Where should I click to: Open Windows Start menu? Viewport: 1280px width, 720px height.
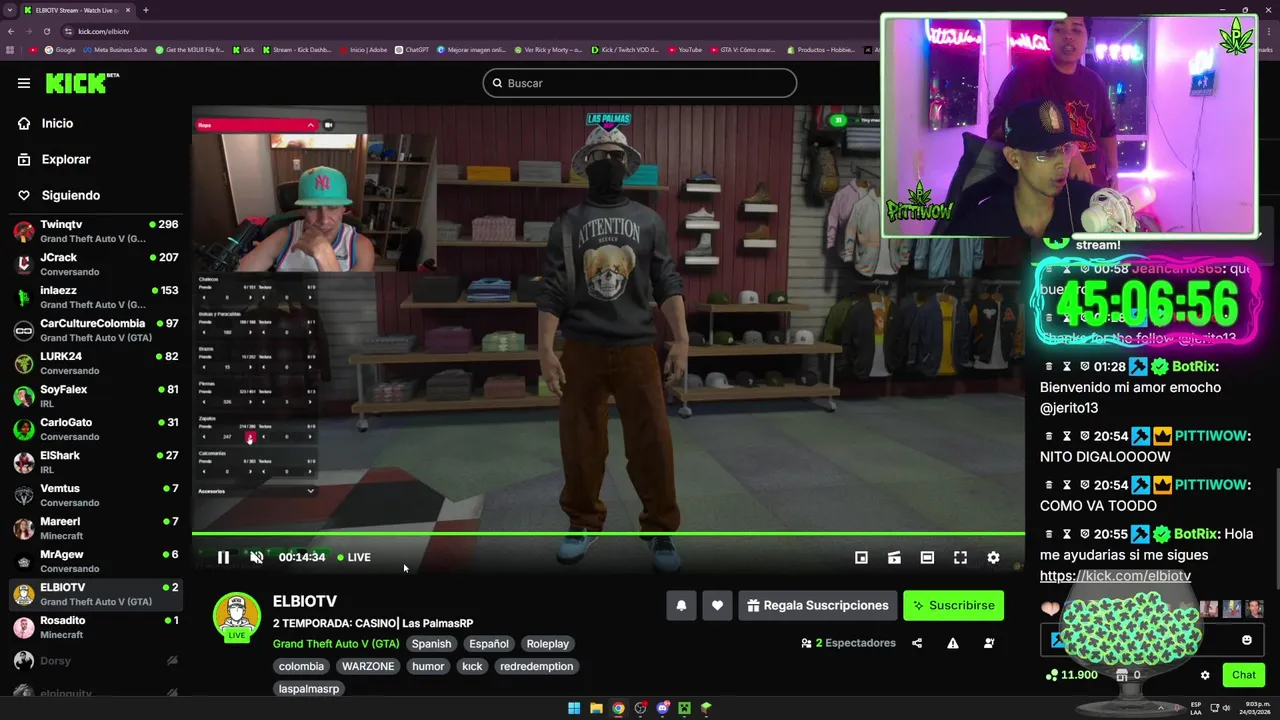click(574, 708)
